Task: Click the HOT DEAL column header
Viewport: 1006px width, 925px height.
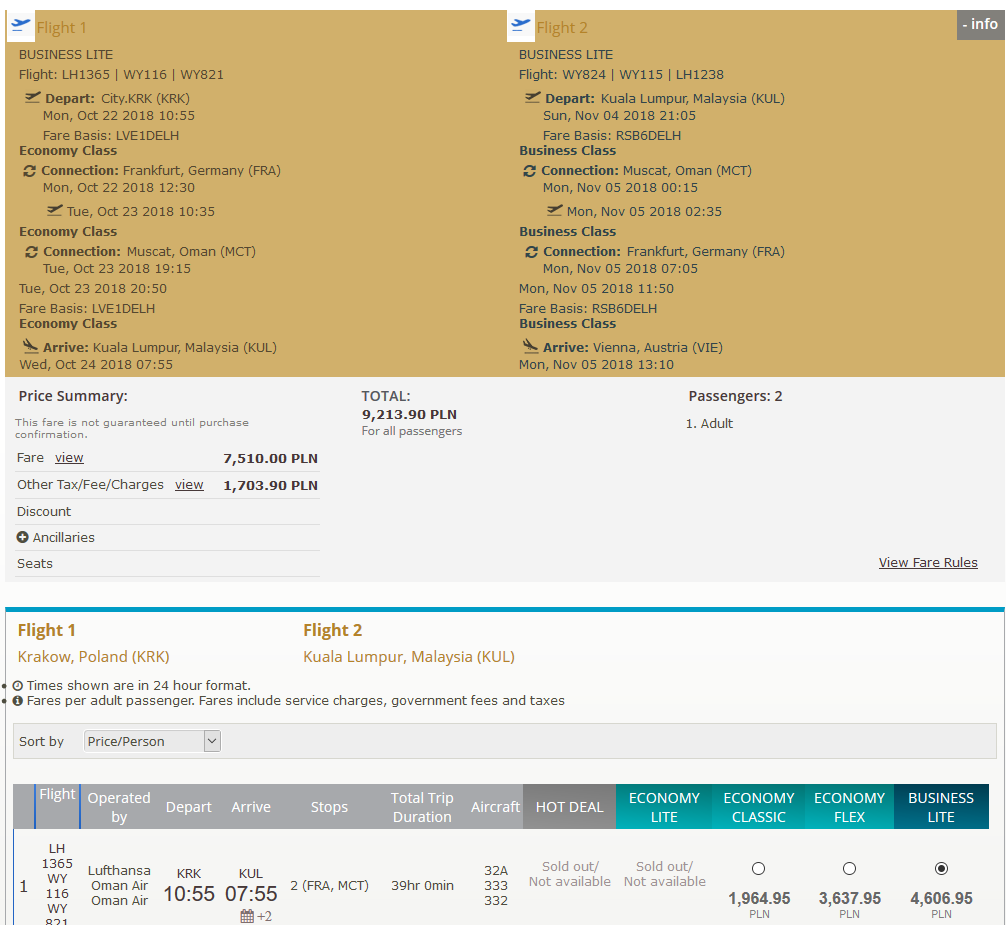Action: point(569,807)
